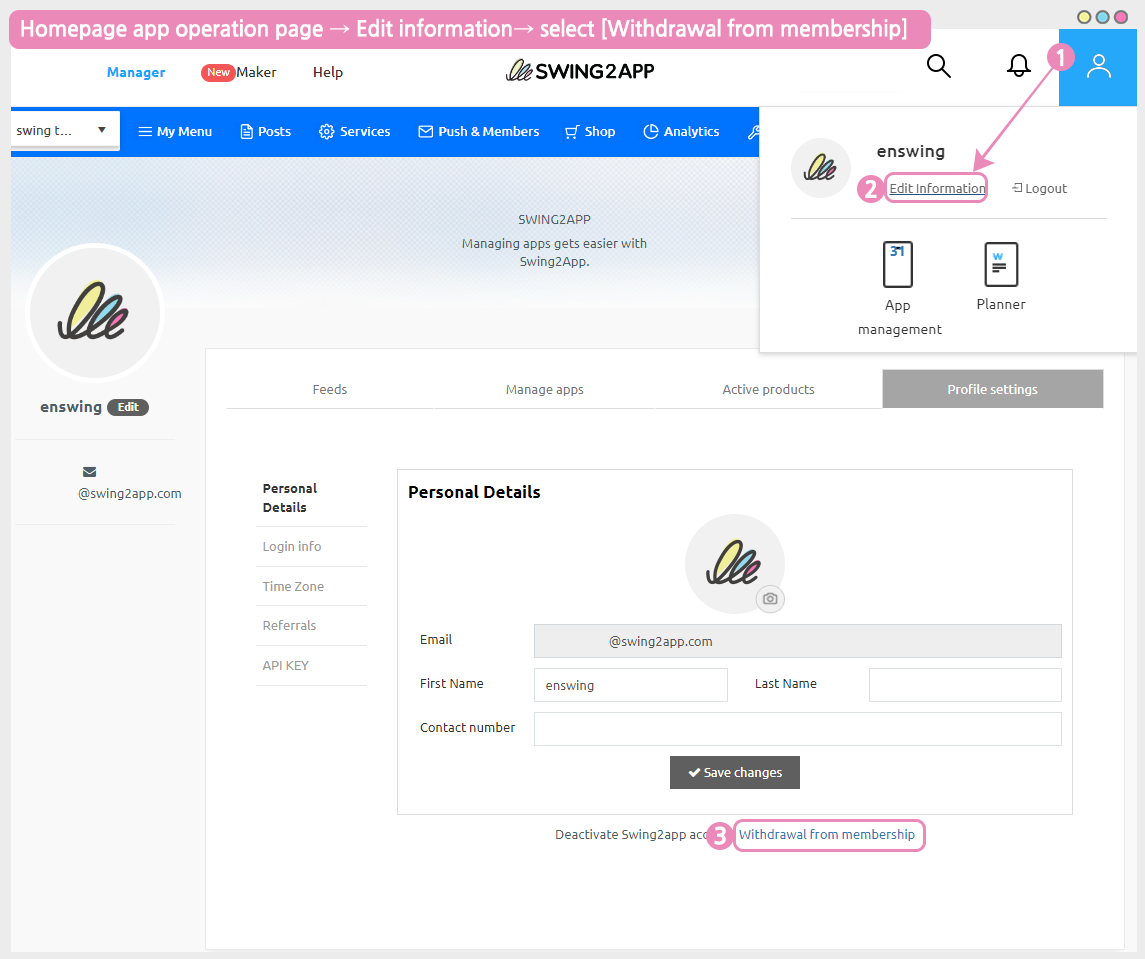Open the Planner document icon
1145x959 pixels.
(x=1001, y=265)
